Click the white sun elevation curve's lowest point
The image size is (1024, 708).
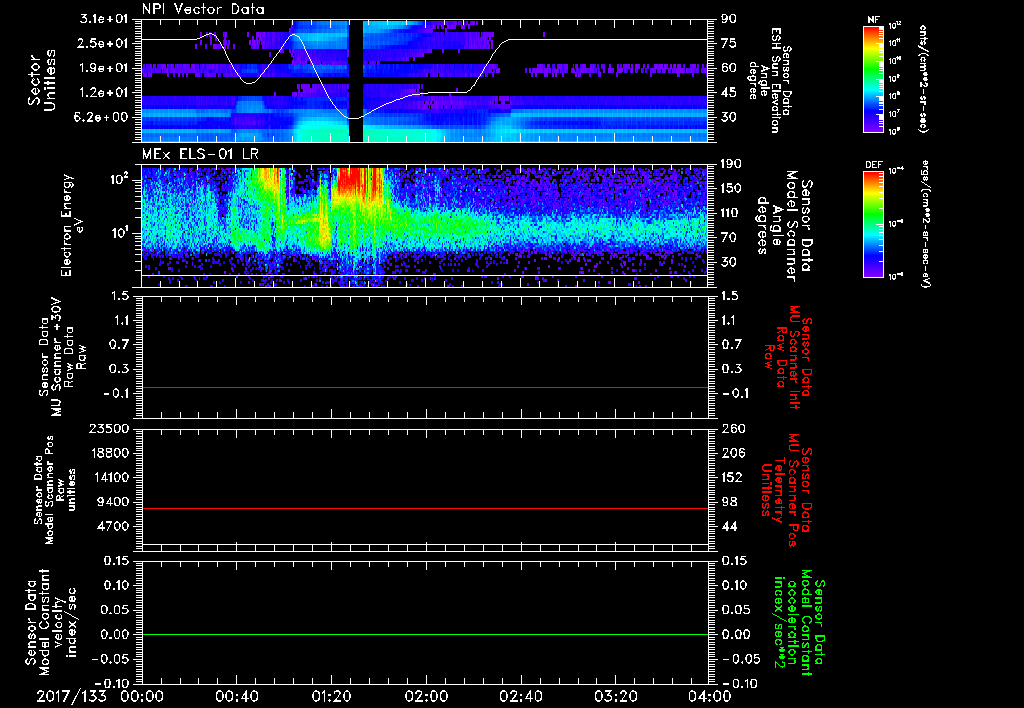point(353,118)
